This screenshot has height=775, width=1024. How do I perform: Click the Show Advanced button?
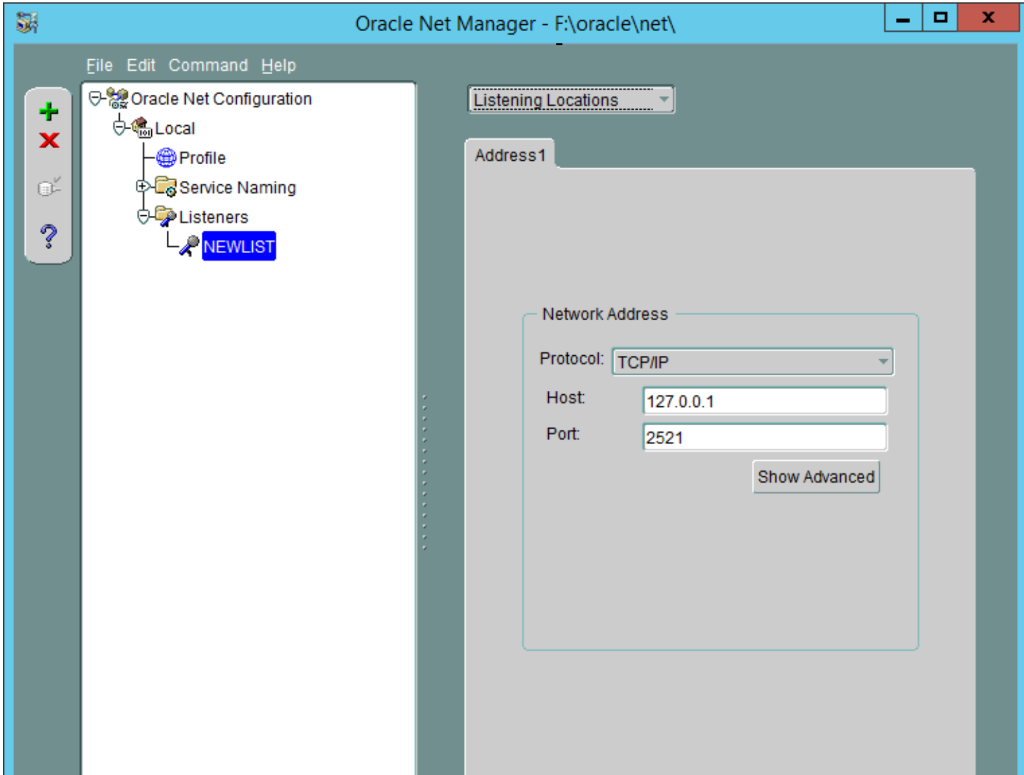815,477
